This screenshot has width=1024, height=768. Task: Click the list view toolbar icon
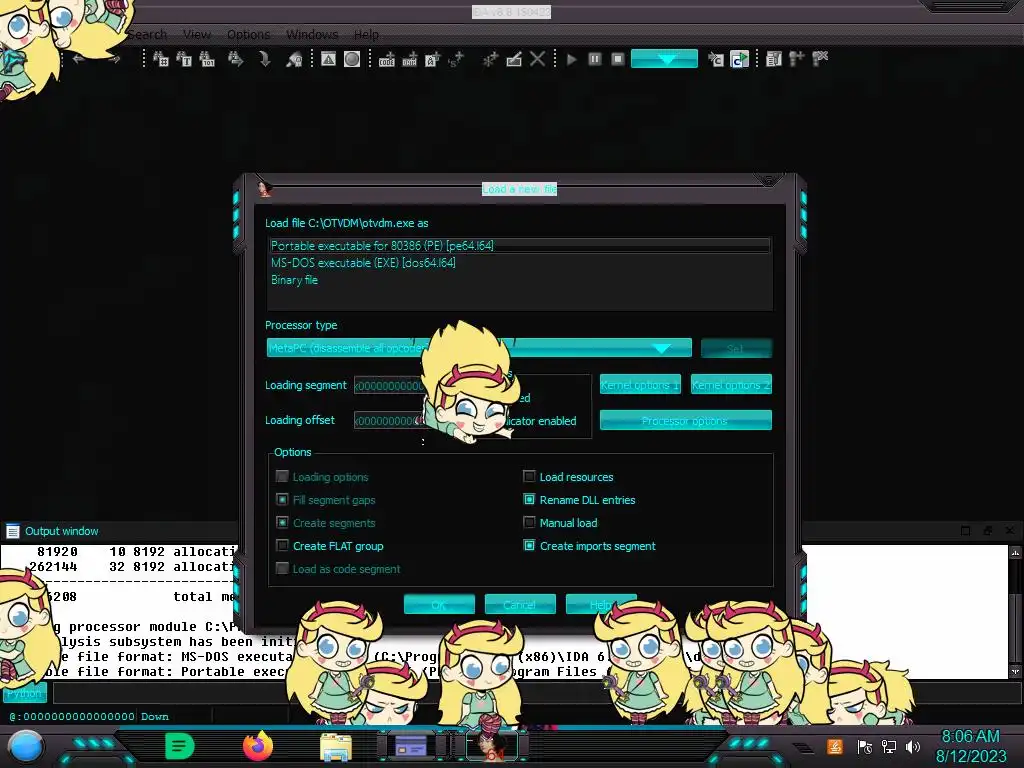(774, 59)
